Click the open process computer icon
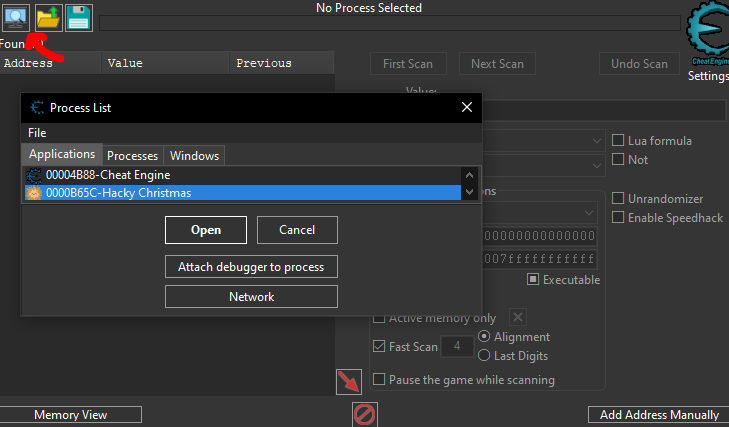Viewport: 729px width, 427px height. tap(16, 18)
